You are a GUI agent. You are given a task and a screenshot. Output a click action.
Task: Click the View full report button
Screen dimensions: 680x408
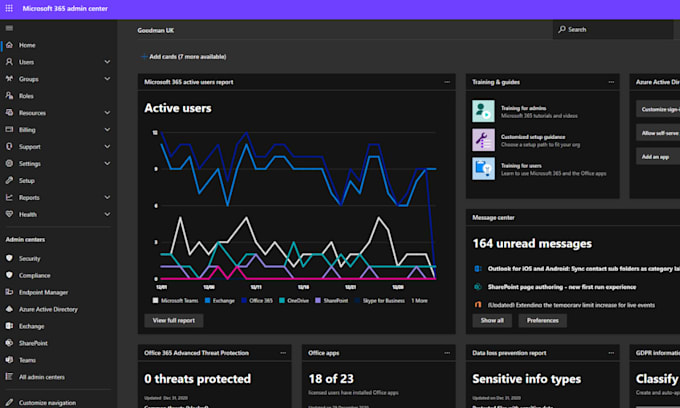[x=174, y=320]
